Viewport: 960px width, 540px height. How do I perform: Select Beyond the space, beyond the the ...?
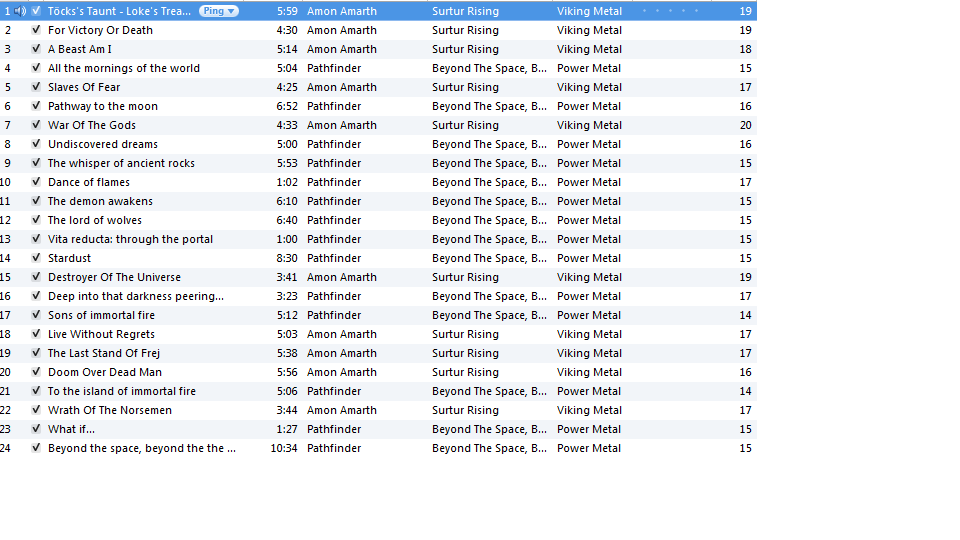141,448
